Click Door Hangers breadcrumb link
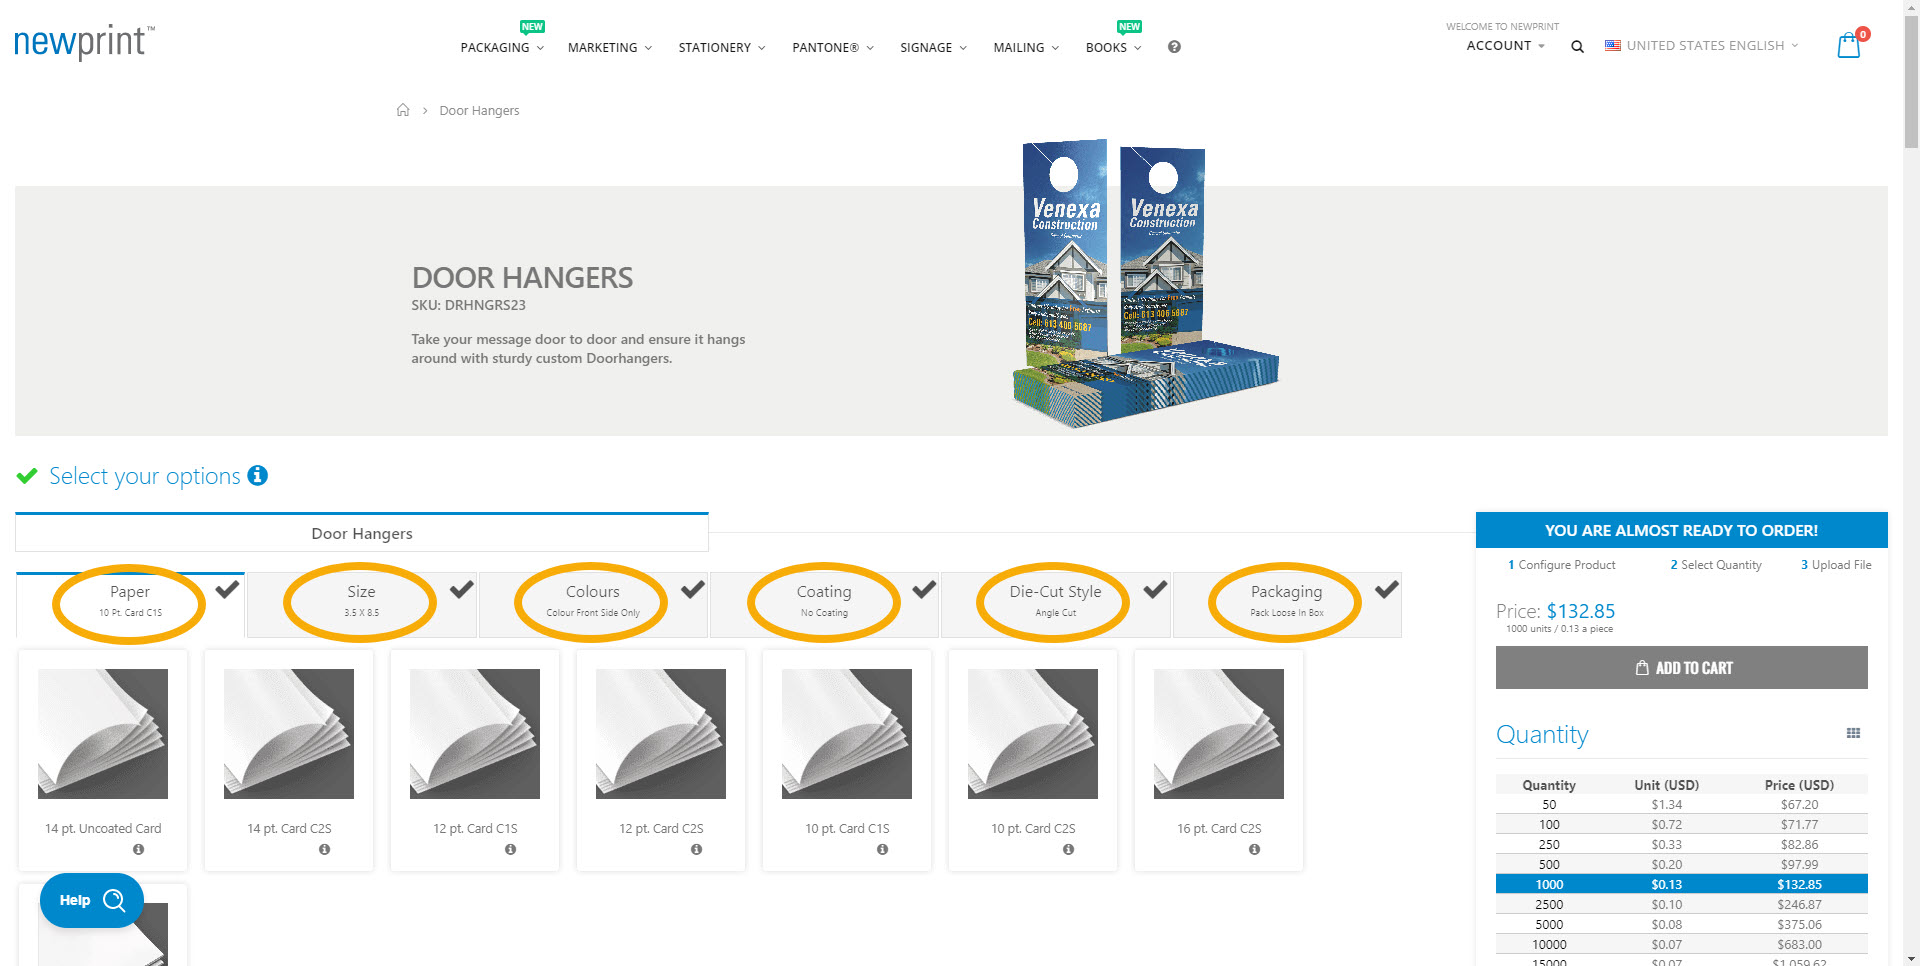This screenshot has width=1920, height=966. tap(479, 110)
